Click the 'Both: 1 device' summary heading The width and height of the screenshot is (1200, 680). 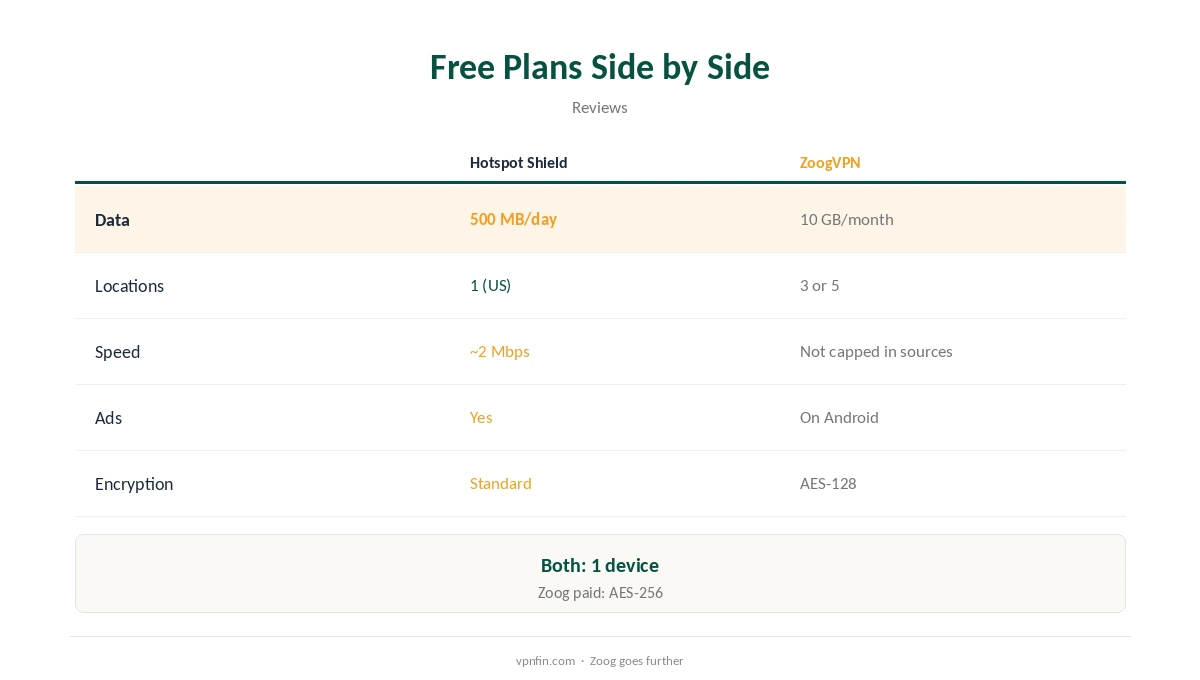(x=600, y=565)
